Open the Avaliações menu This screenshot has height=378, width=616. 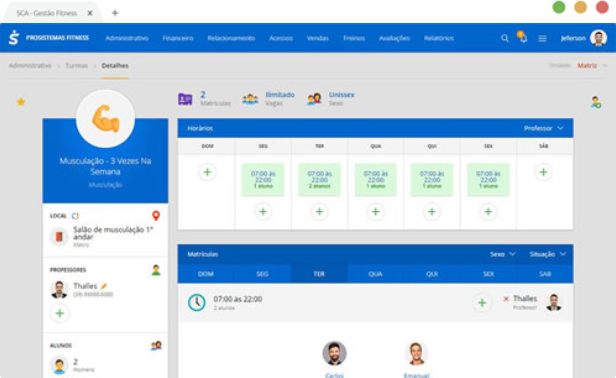394,38
